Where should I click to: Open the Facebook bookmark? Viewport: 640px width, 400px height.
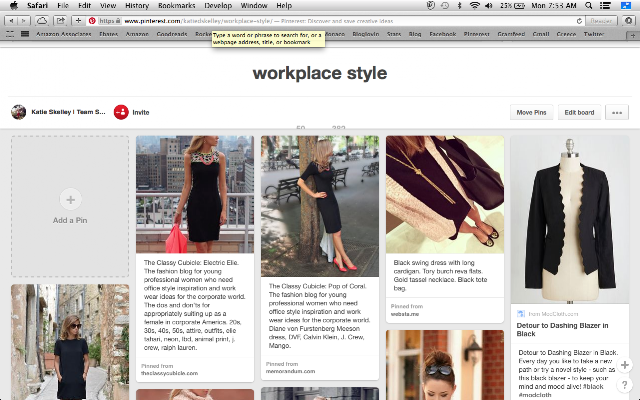point(442,34)
